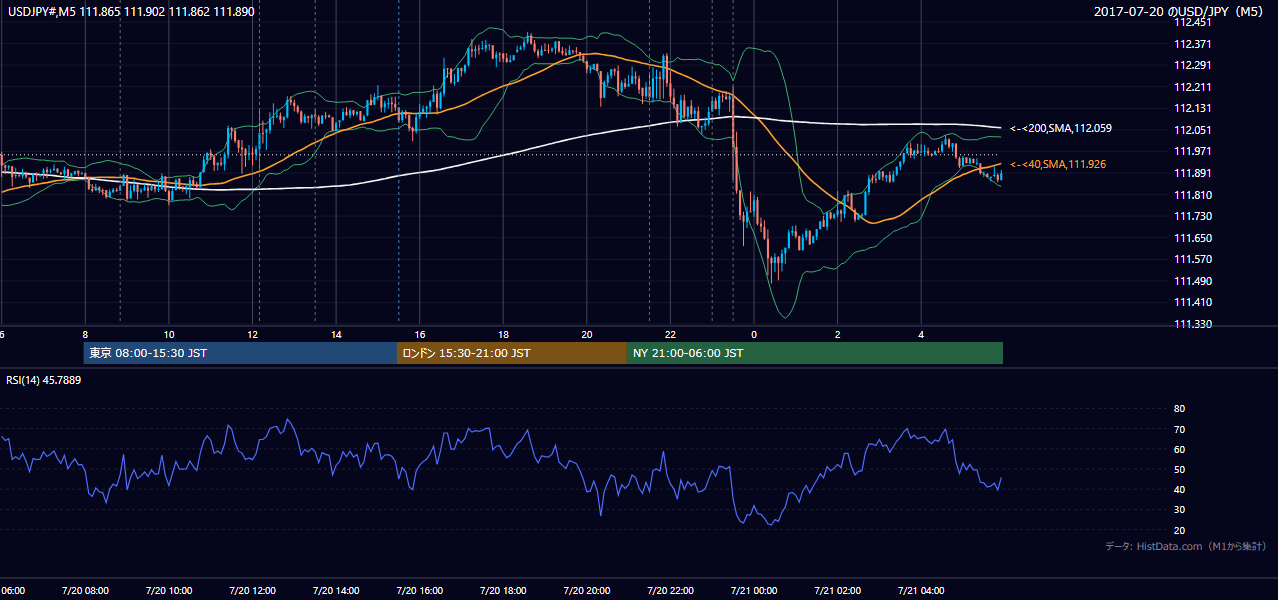Click hour label 10 below the price chart
The width and height of the screenshot is (1278, 600).
(x=169, y=334)
